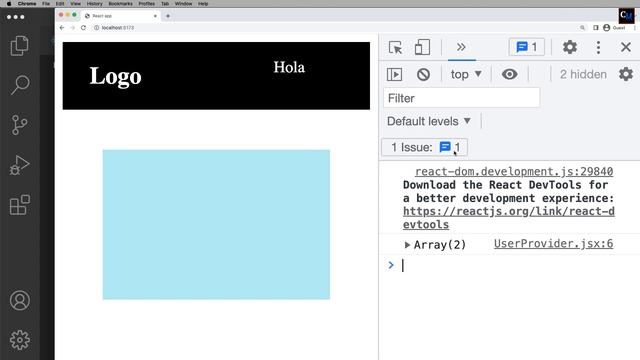Create a live expression with eye icon
Viewport: 640px width, 360px height.
click(509, 74)
